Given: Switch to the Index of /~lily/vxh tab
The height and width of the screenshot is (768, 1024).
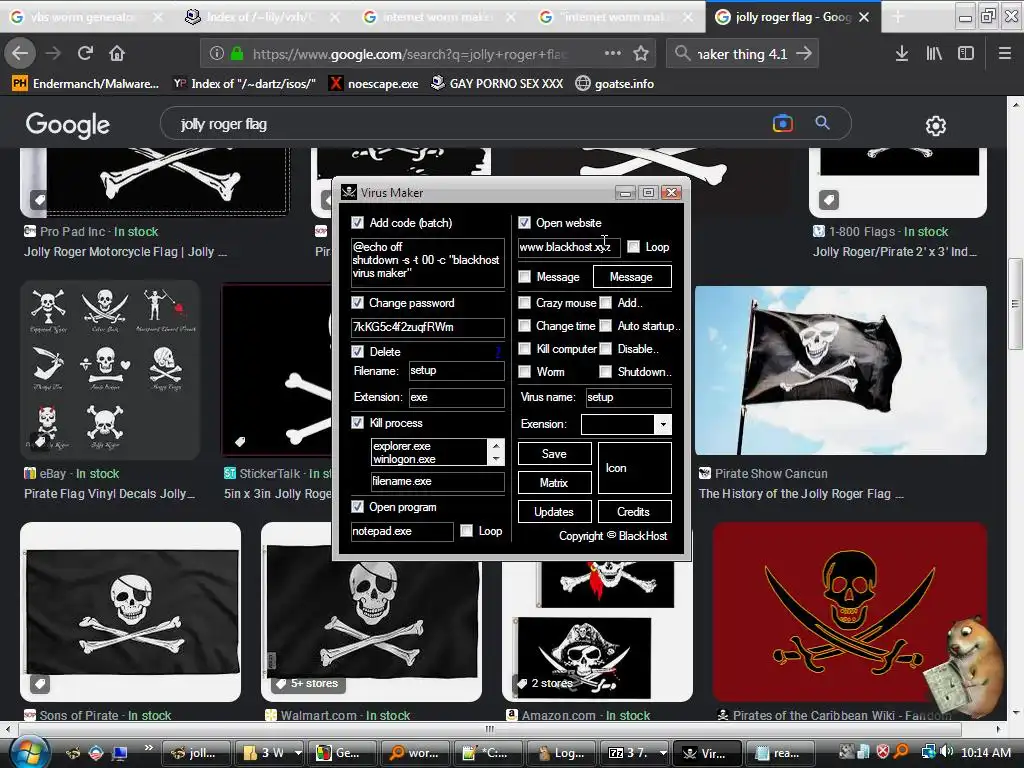Looking at the screenshot, I should point(261,17).
